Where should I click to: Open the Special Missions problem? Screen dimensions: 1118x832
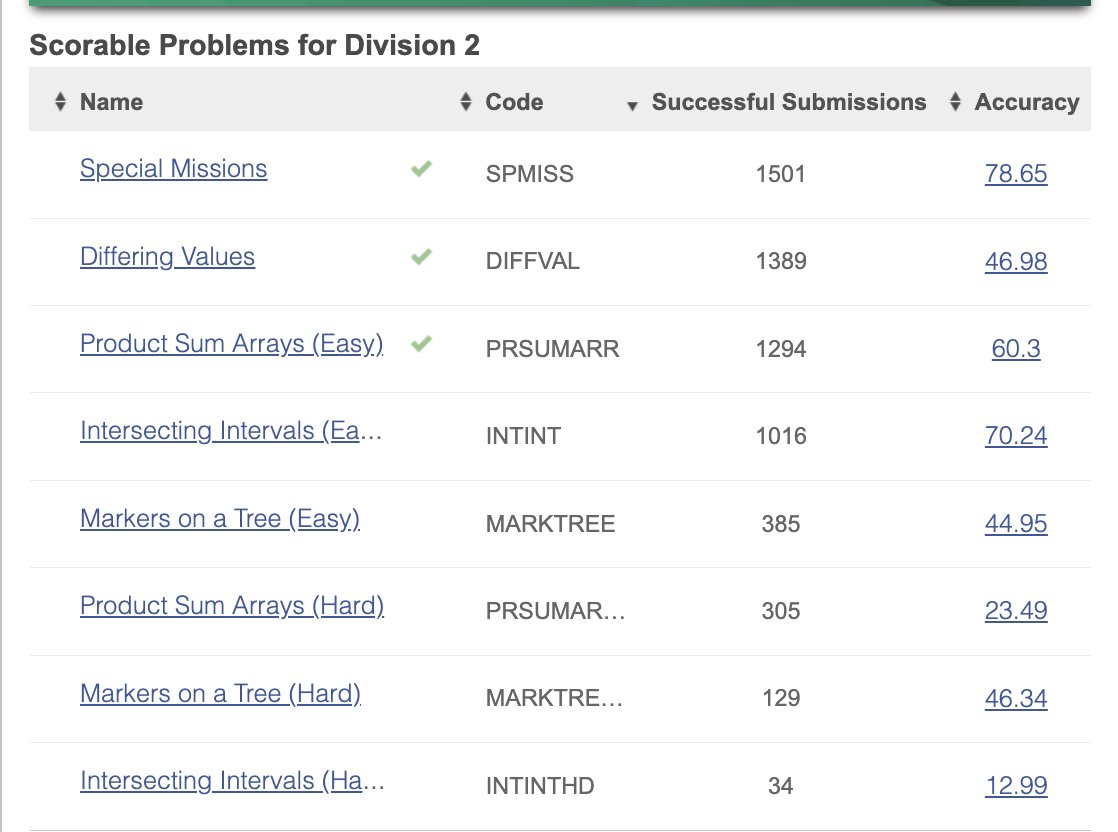pyautogui.click(x=173, y=169)
